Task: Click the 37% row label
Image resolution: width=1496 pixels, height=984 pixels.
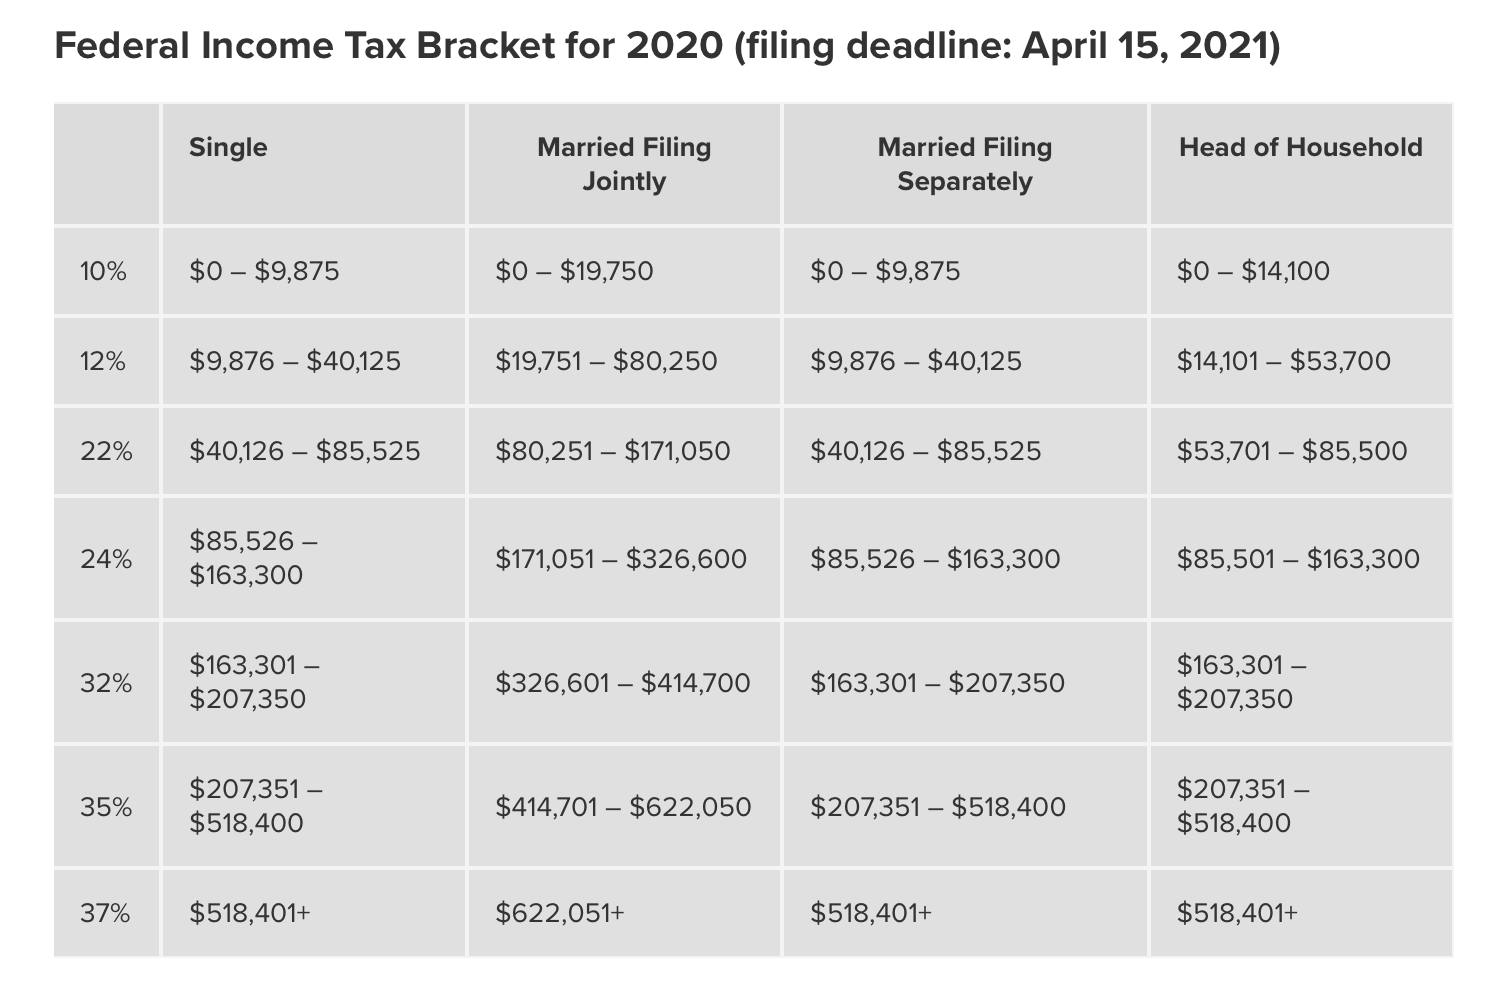Action: pyautogui.click(x=105, y=912)
